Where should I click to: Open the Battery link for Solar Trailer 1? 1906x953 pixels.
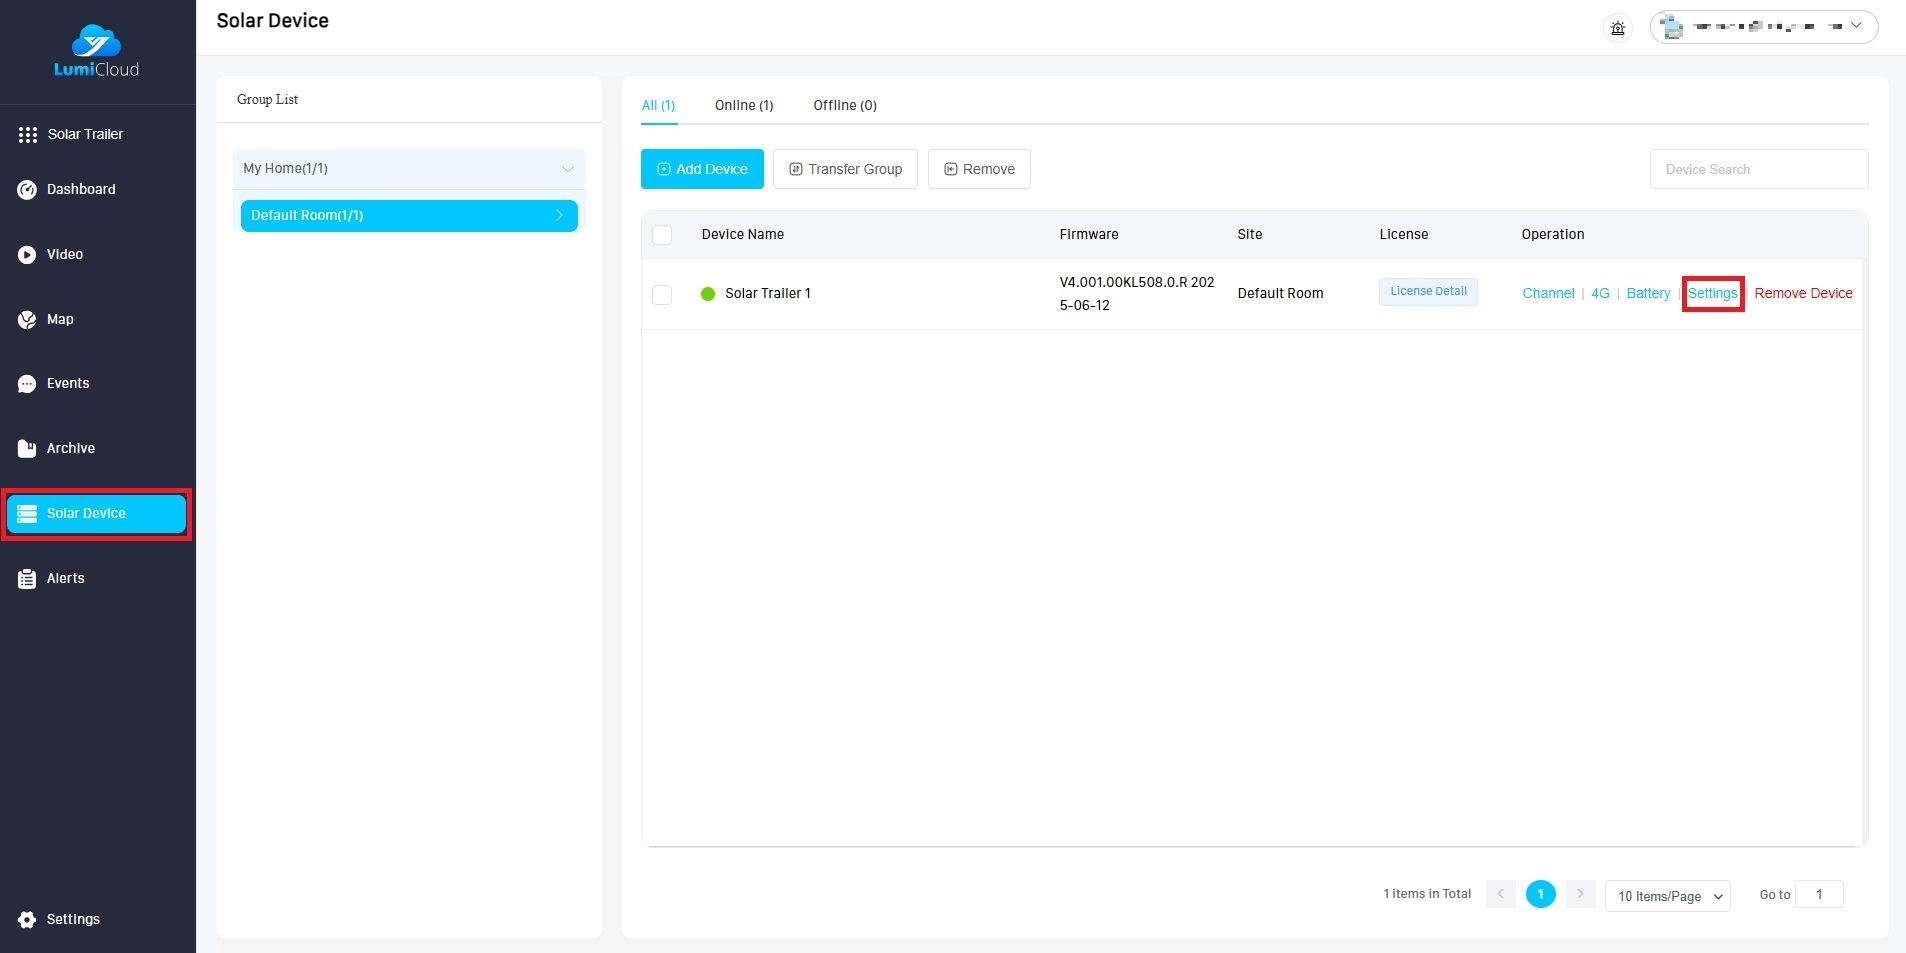click(x=1647, y=294)
